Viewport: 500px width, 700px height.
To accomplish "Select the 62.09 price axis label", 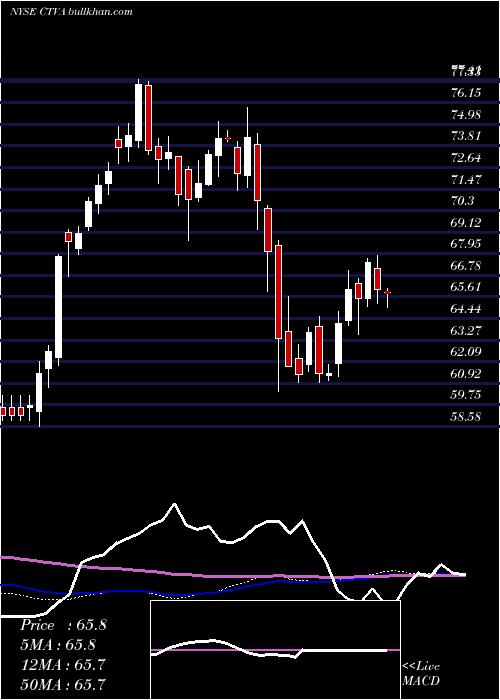I will pyautogui.click(x=466, y=352).
